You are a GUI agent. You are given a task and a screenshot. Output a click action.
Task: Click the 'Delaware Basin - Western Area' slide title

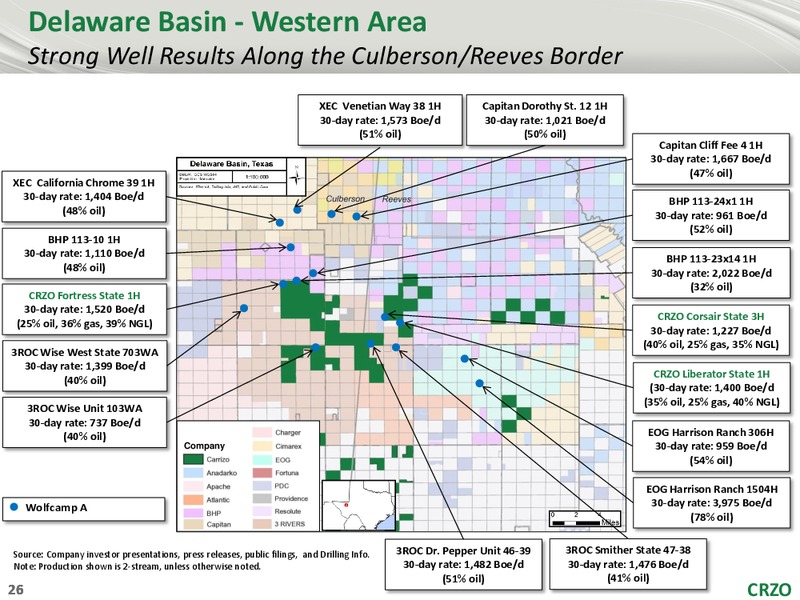(x=228, y=22)
